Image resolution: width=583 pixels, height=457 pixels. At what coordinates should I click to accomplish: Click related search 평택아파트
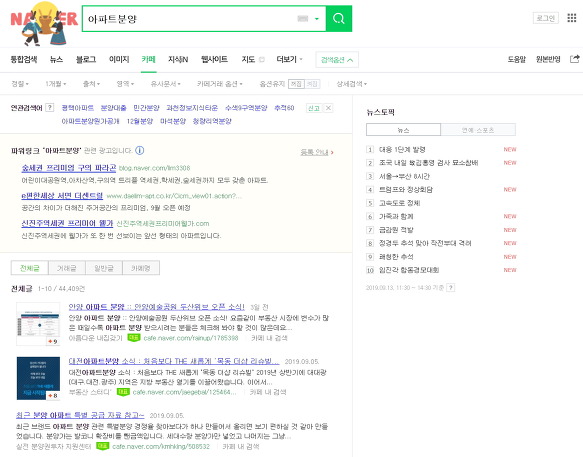click(x=77, y=108)
